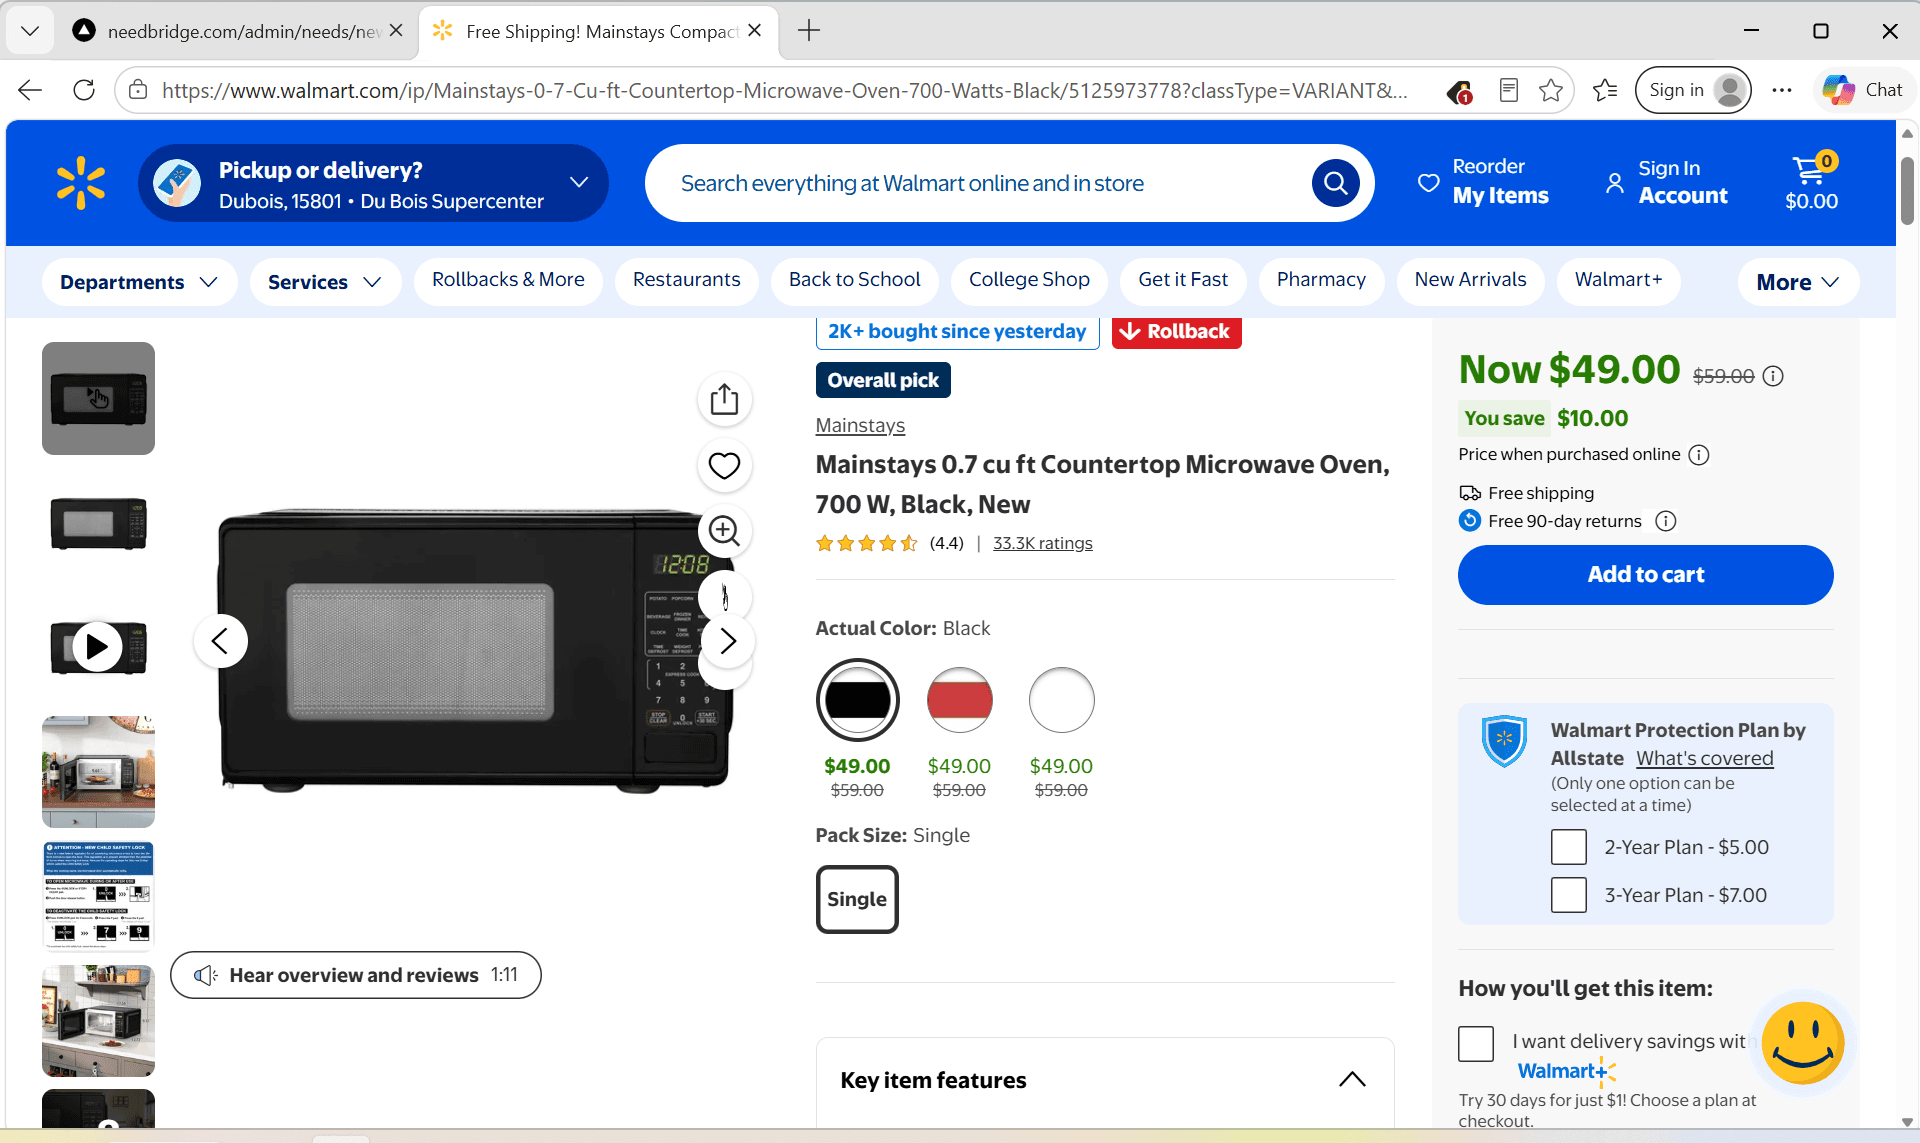Enable the Walmart+ delivery savings checkbox
Screen dimensions: 1920x1143
pyautogui.click(x=1476, y=1043)
